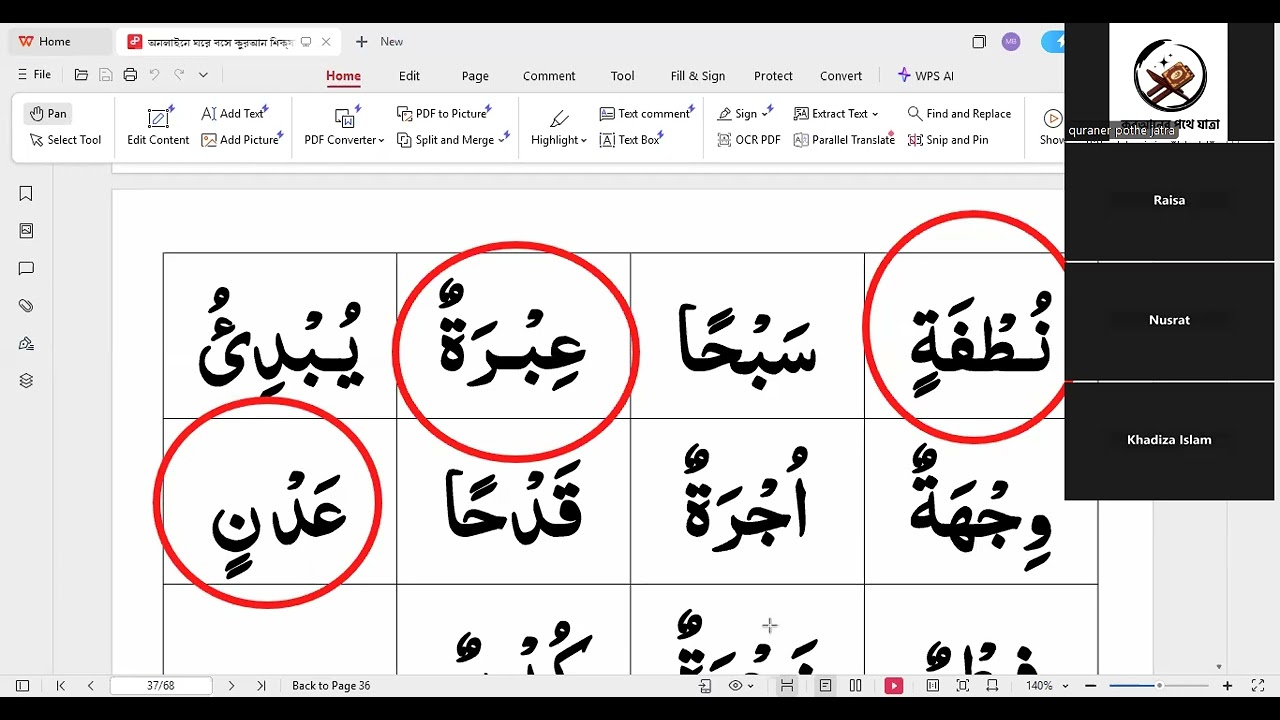Switch to the Page ribbon tab
This screenshot has width=1280, height=720.
(x=475, y=76)
